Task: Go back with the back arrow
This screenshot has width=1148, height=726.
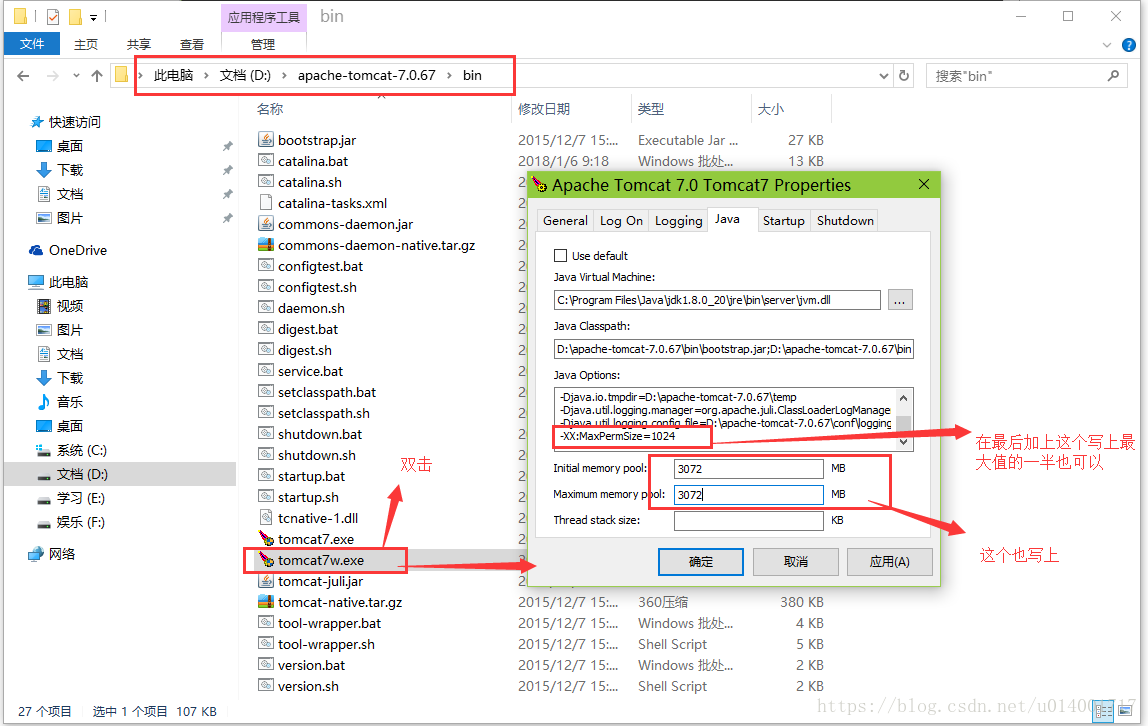Action: tap(23, 75)
